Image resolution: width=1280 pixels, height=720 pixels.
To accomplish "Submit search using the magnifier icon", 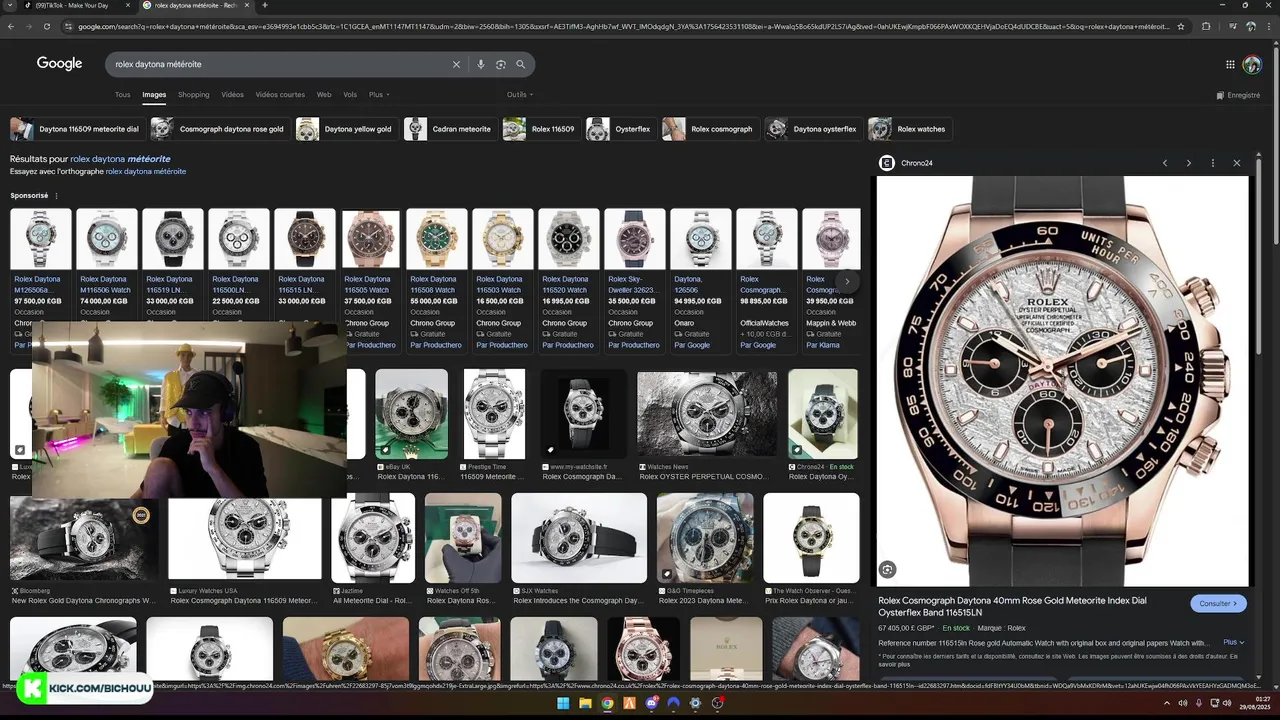I will 520,64.
